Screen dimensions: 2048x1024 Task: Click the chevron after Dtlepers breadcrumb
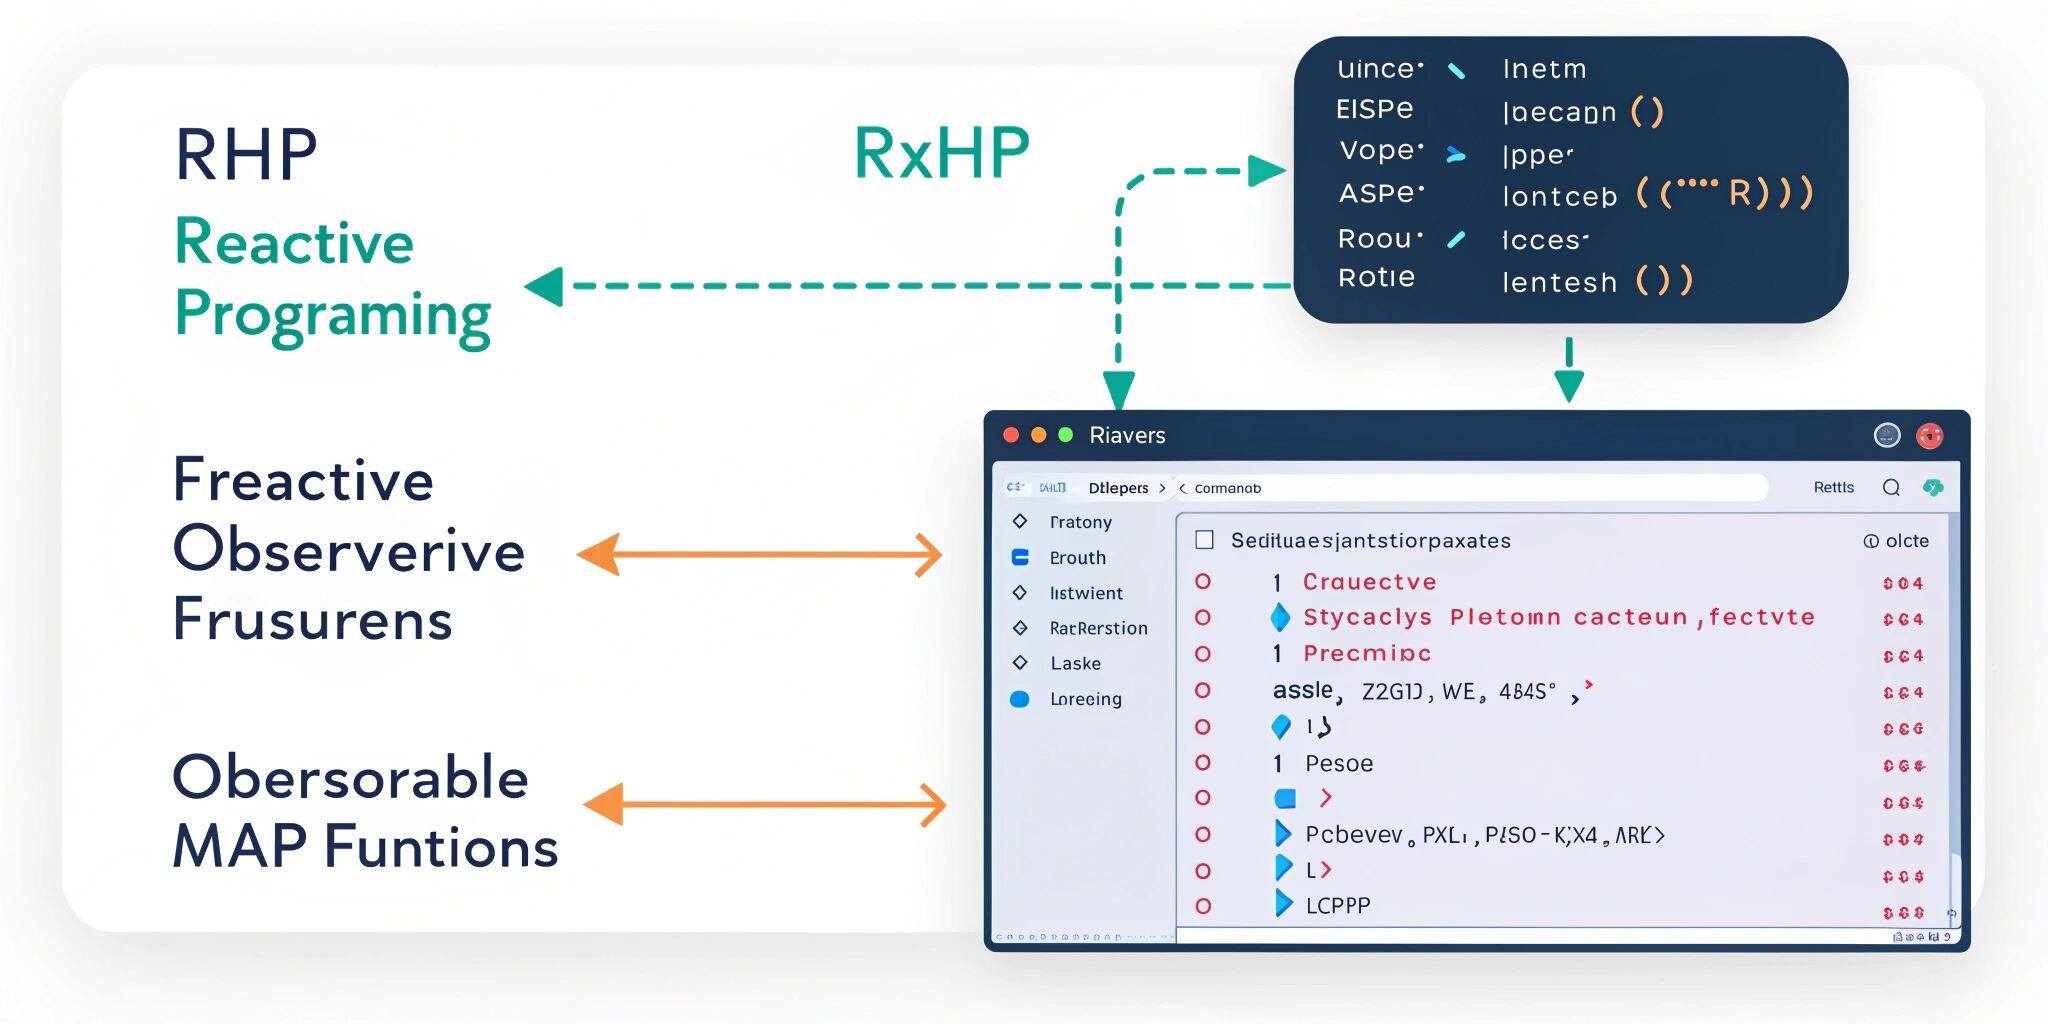[x=1162, y=488]
